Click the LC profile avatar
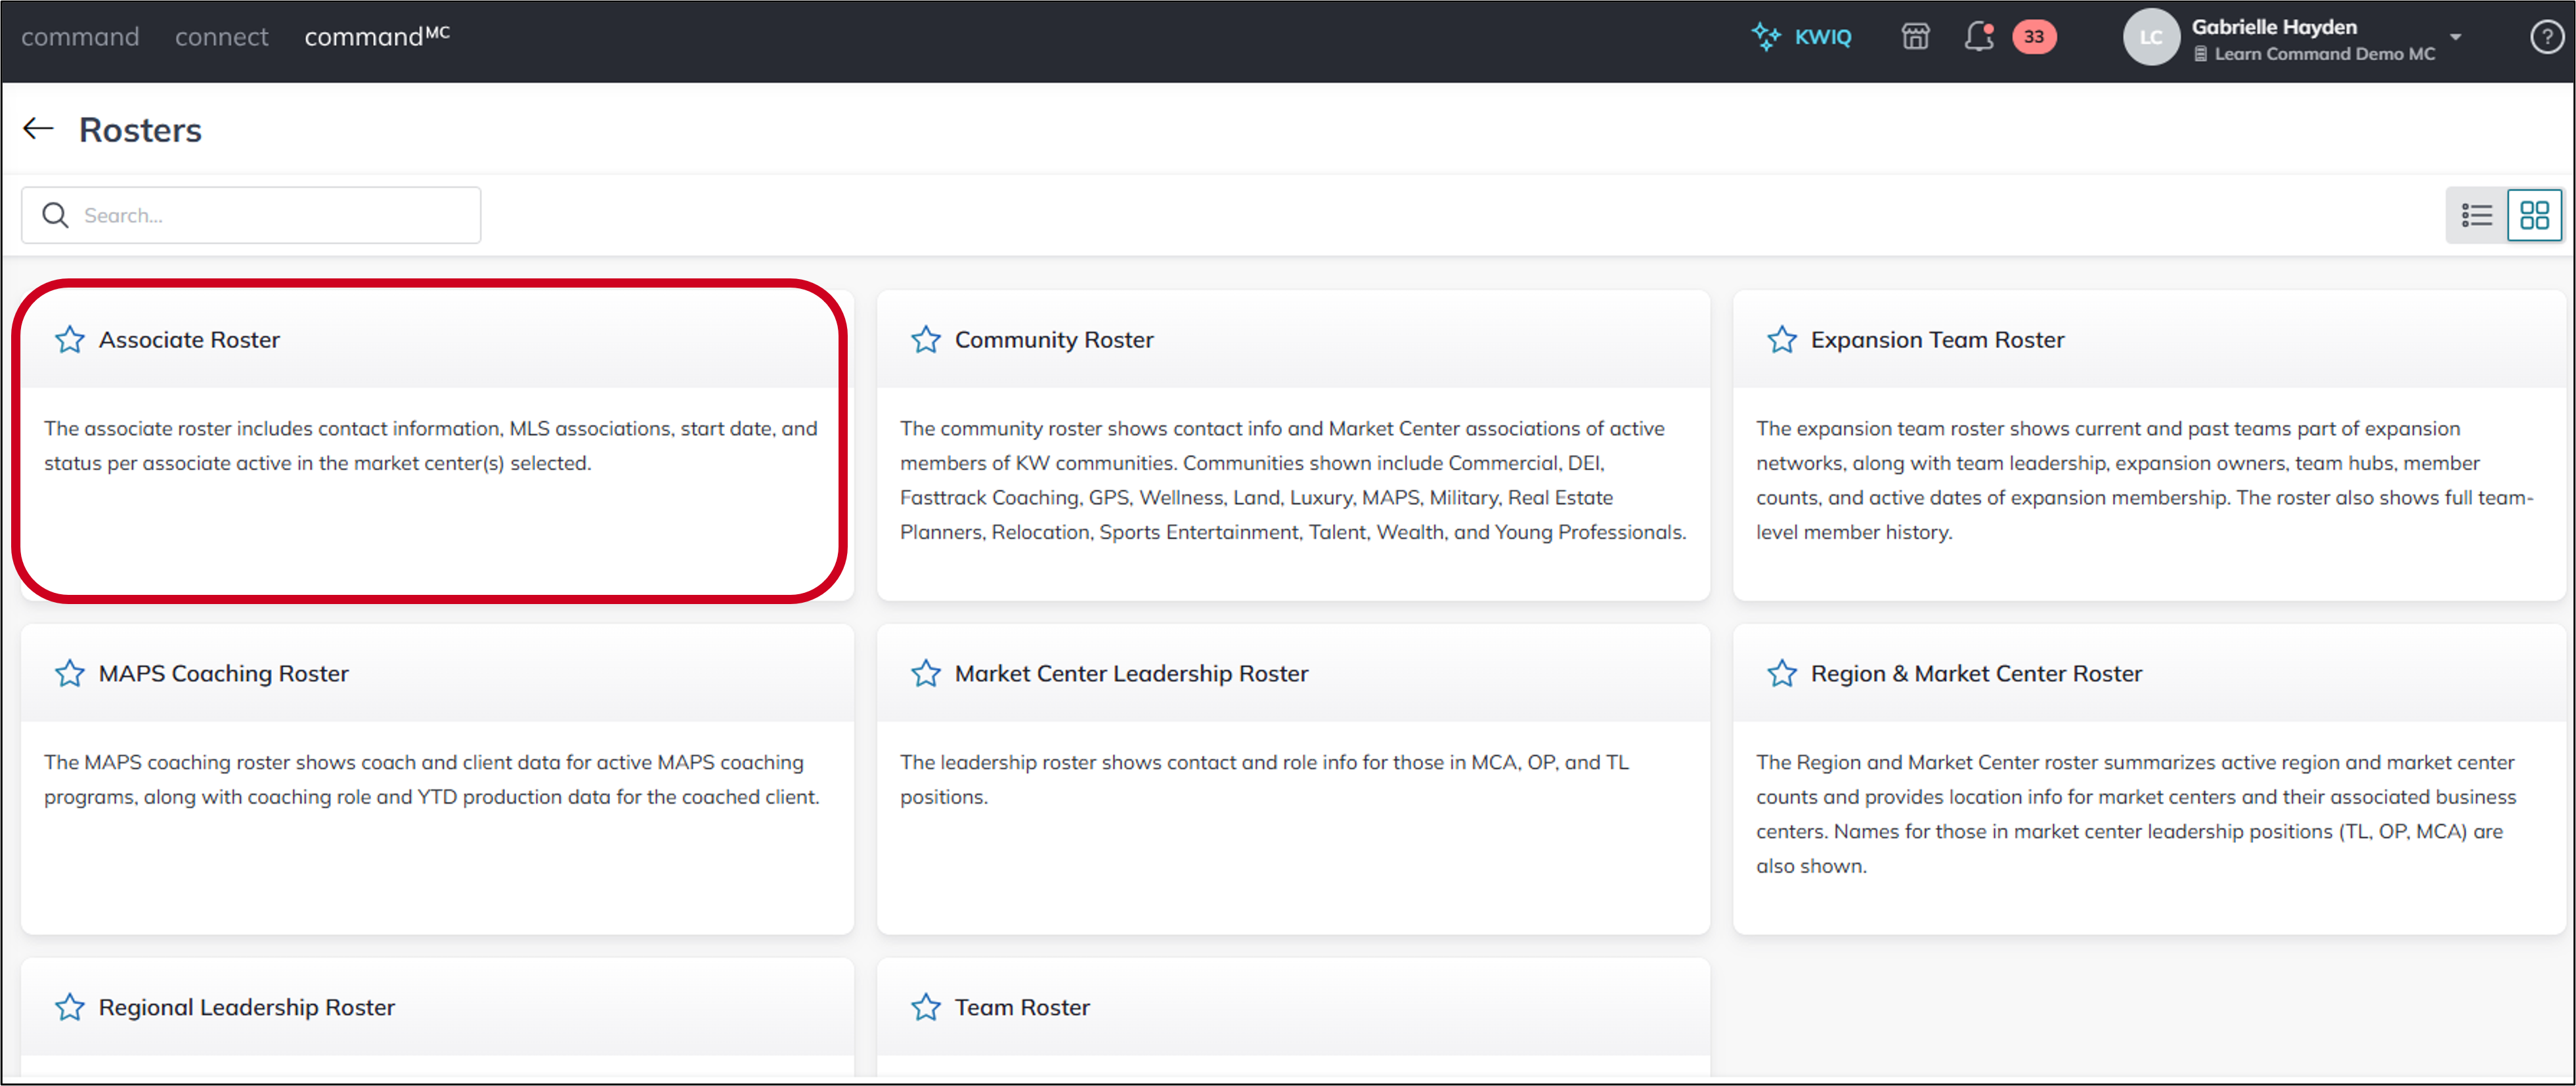This screenshot has width=2576, height=1086. (2151, 37)
